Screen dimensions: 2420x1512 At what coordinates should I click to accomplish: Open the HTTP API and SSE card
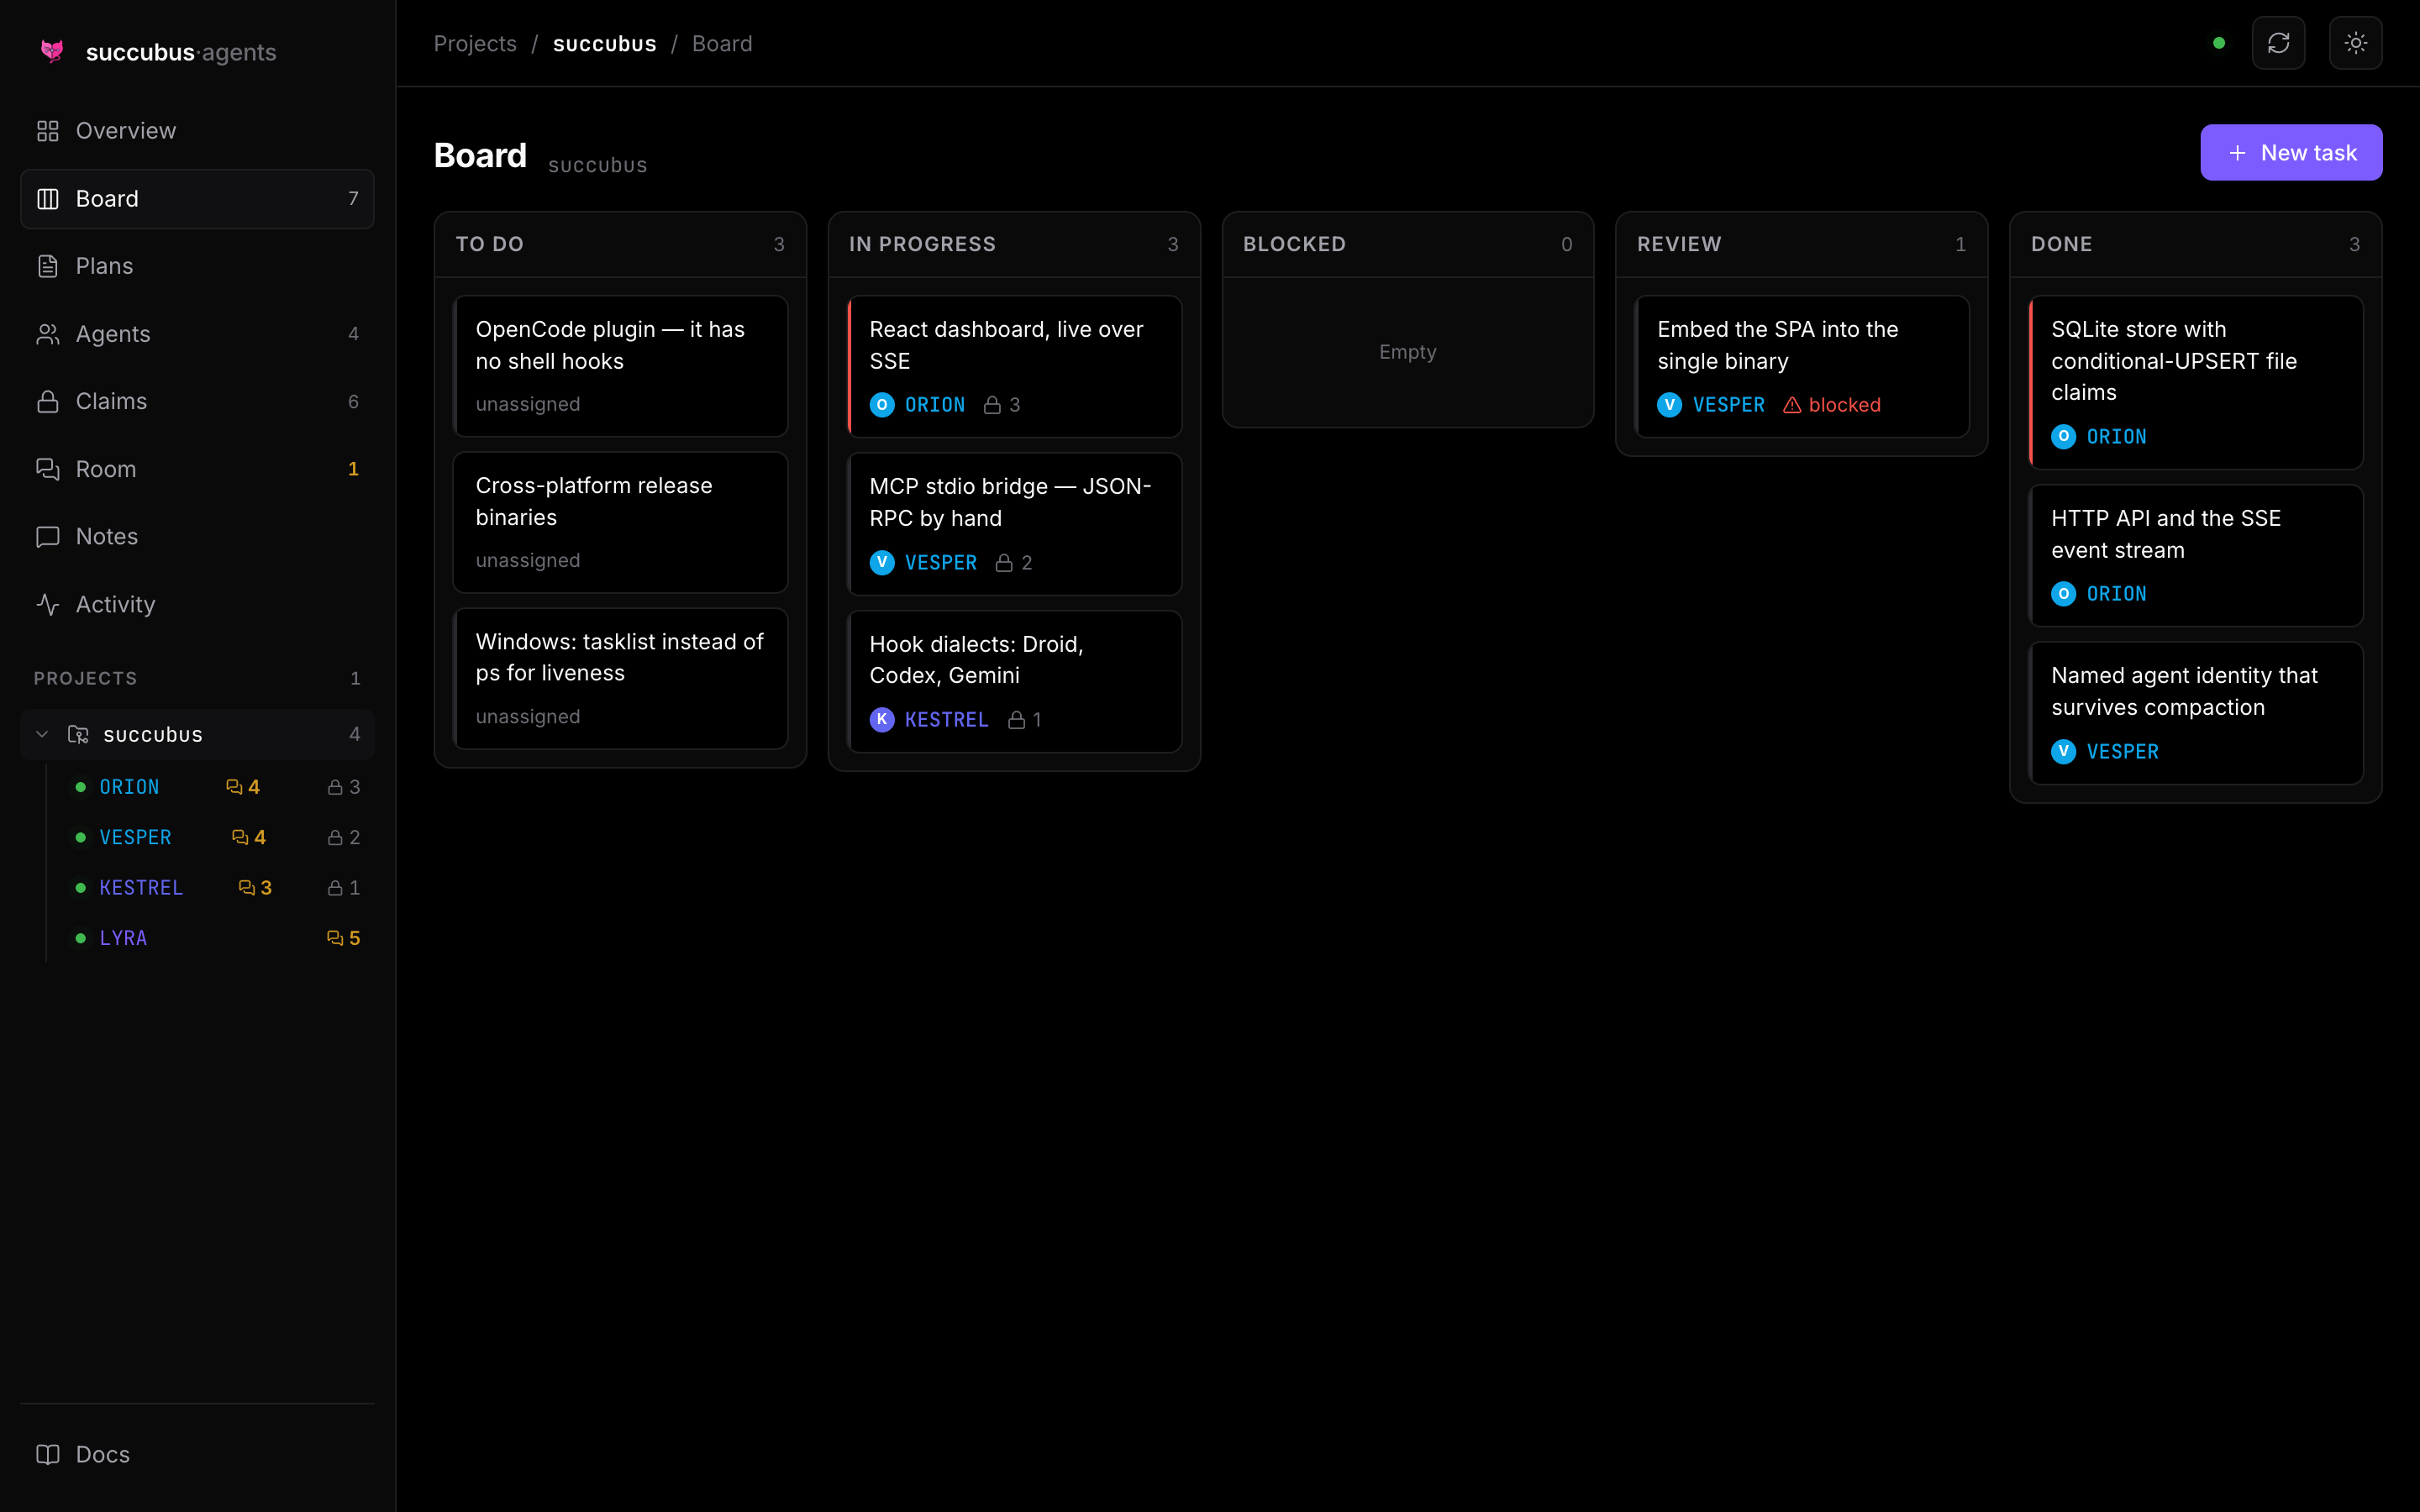click(x=2195, y=556)
